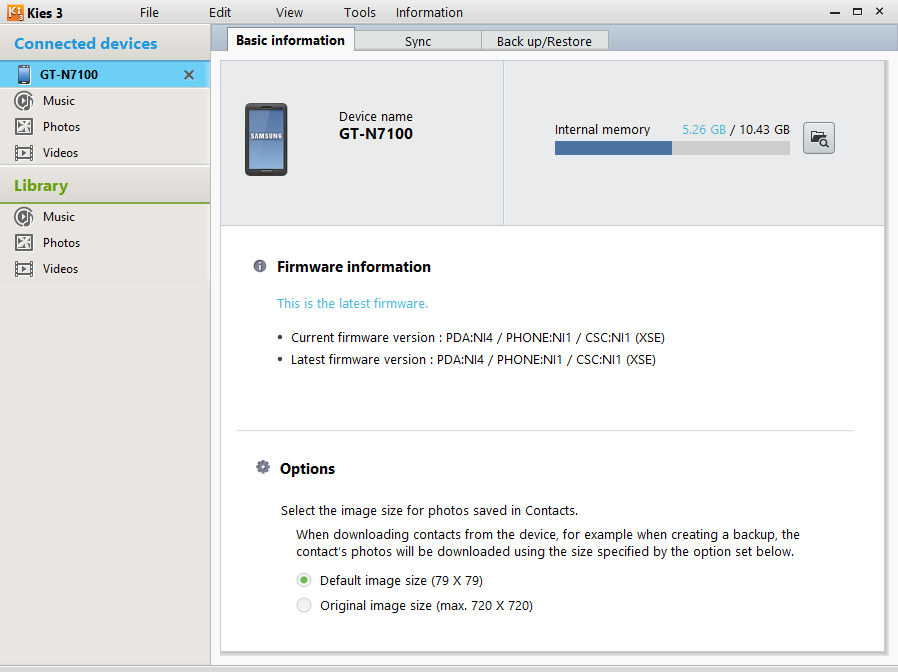The image size is (898, 672).
Task: Open the View menu
Action: (289, 13)
